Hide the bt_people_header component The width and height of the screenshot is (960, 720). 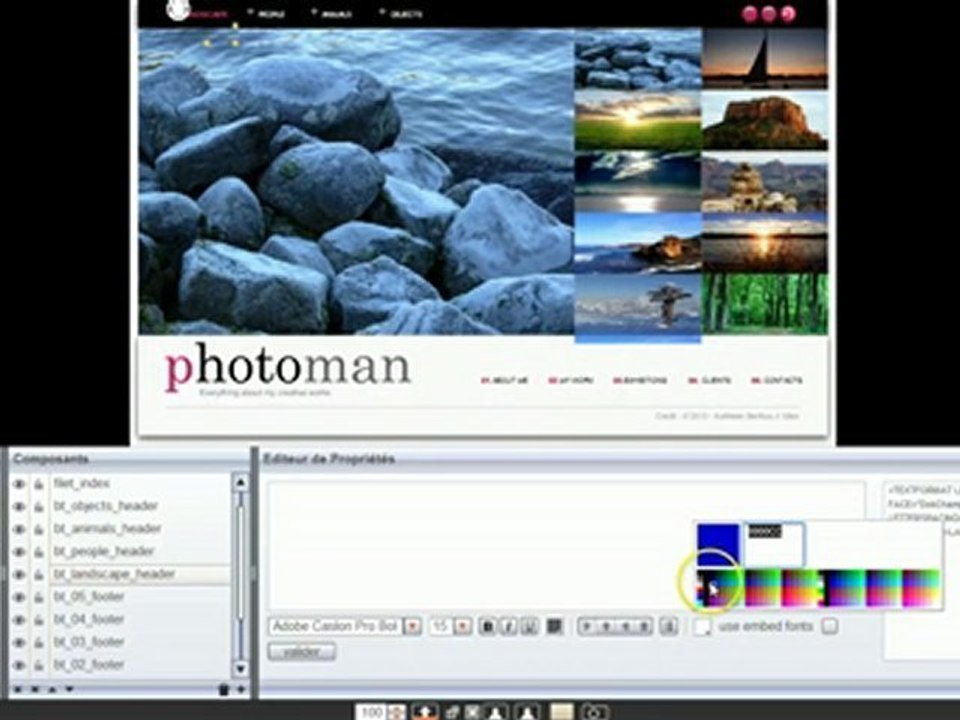click(x=19, y=552)
